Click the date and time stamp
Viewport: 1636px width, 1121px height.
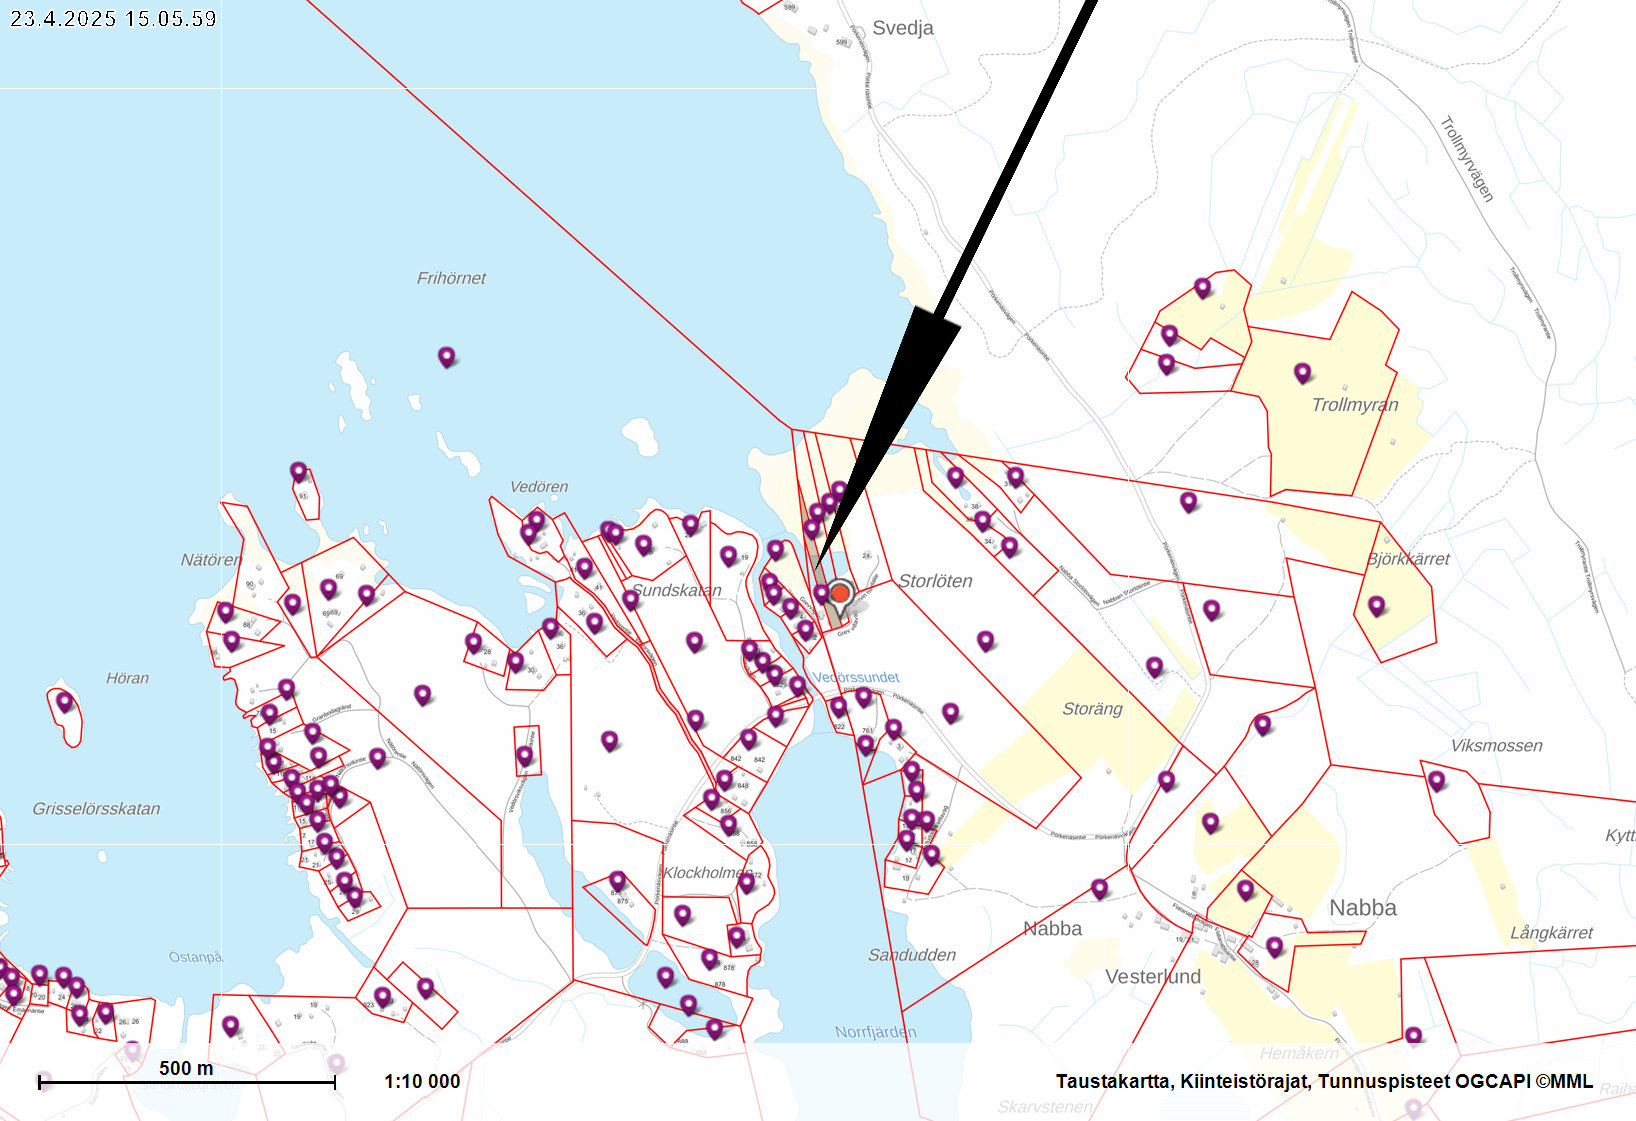click(x=113, y=18)
